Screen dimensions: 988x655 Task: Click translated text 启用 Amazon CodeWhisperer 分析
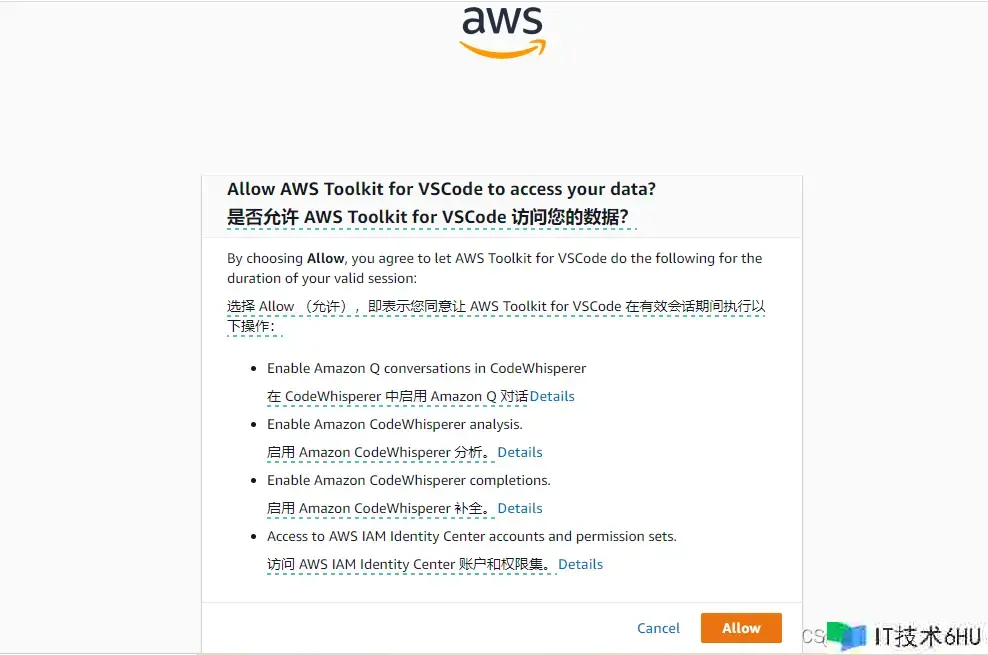(x=380, y=452)
